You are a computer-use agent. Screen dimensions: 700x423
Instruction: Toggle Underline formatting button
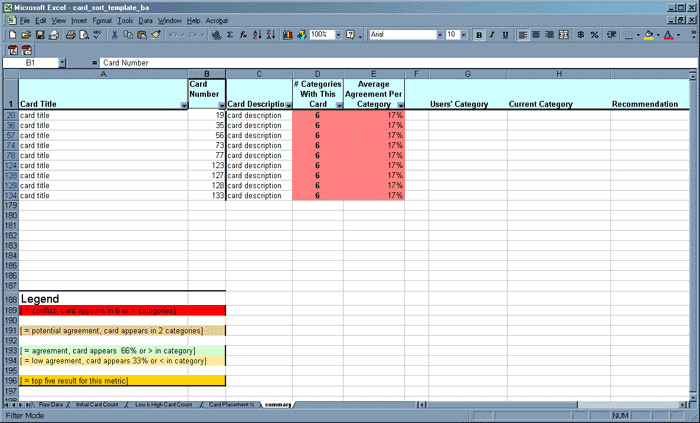(x=505, y=34)
